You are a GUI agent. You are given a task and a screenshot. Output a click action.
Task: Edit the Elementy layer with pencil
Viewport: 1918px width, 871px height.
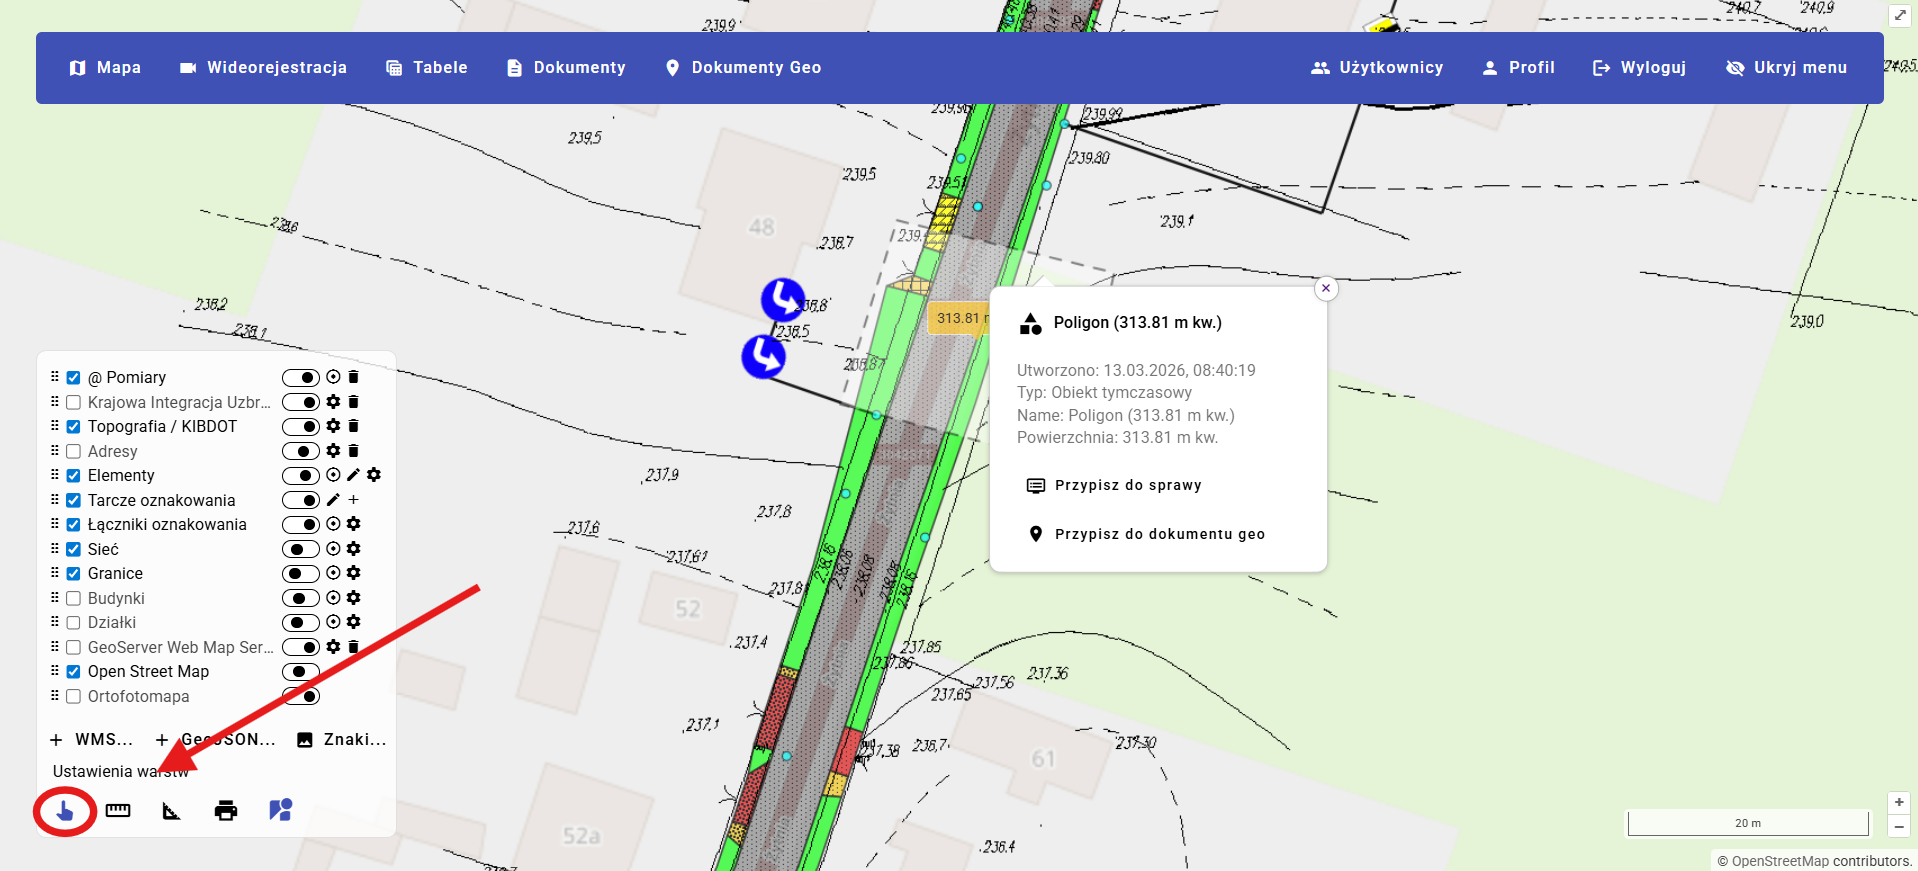pos(353,475)
